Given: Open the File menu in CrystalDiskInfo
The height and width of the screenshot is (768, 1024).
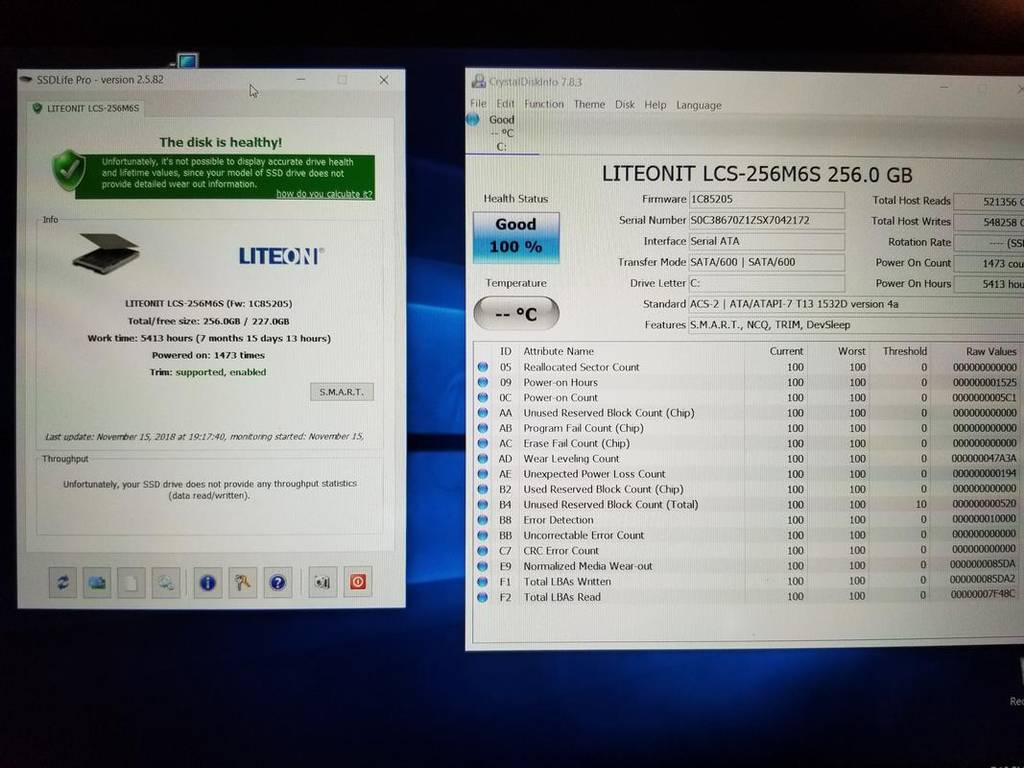Looking at the screenshot, I should [478, 103].
